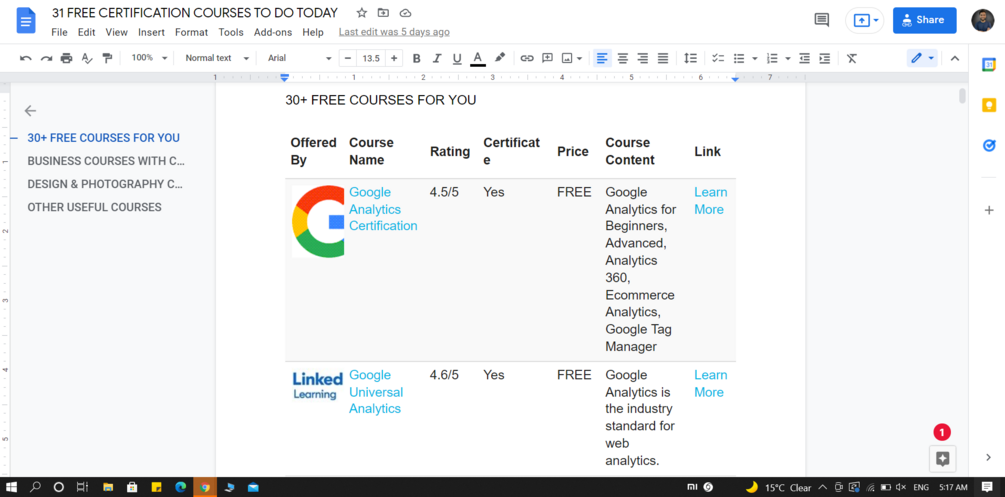Open the text color picker

coord(478,58)
